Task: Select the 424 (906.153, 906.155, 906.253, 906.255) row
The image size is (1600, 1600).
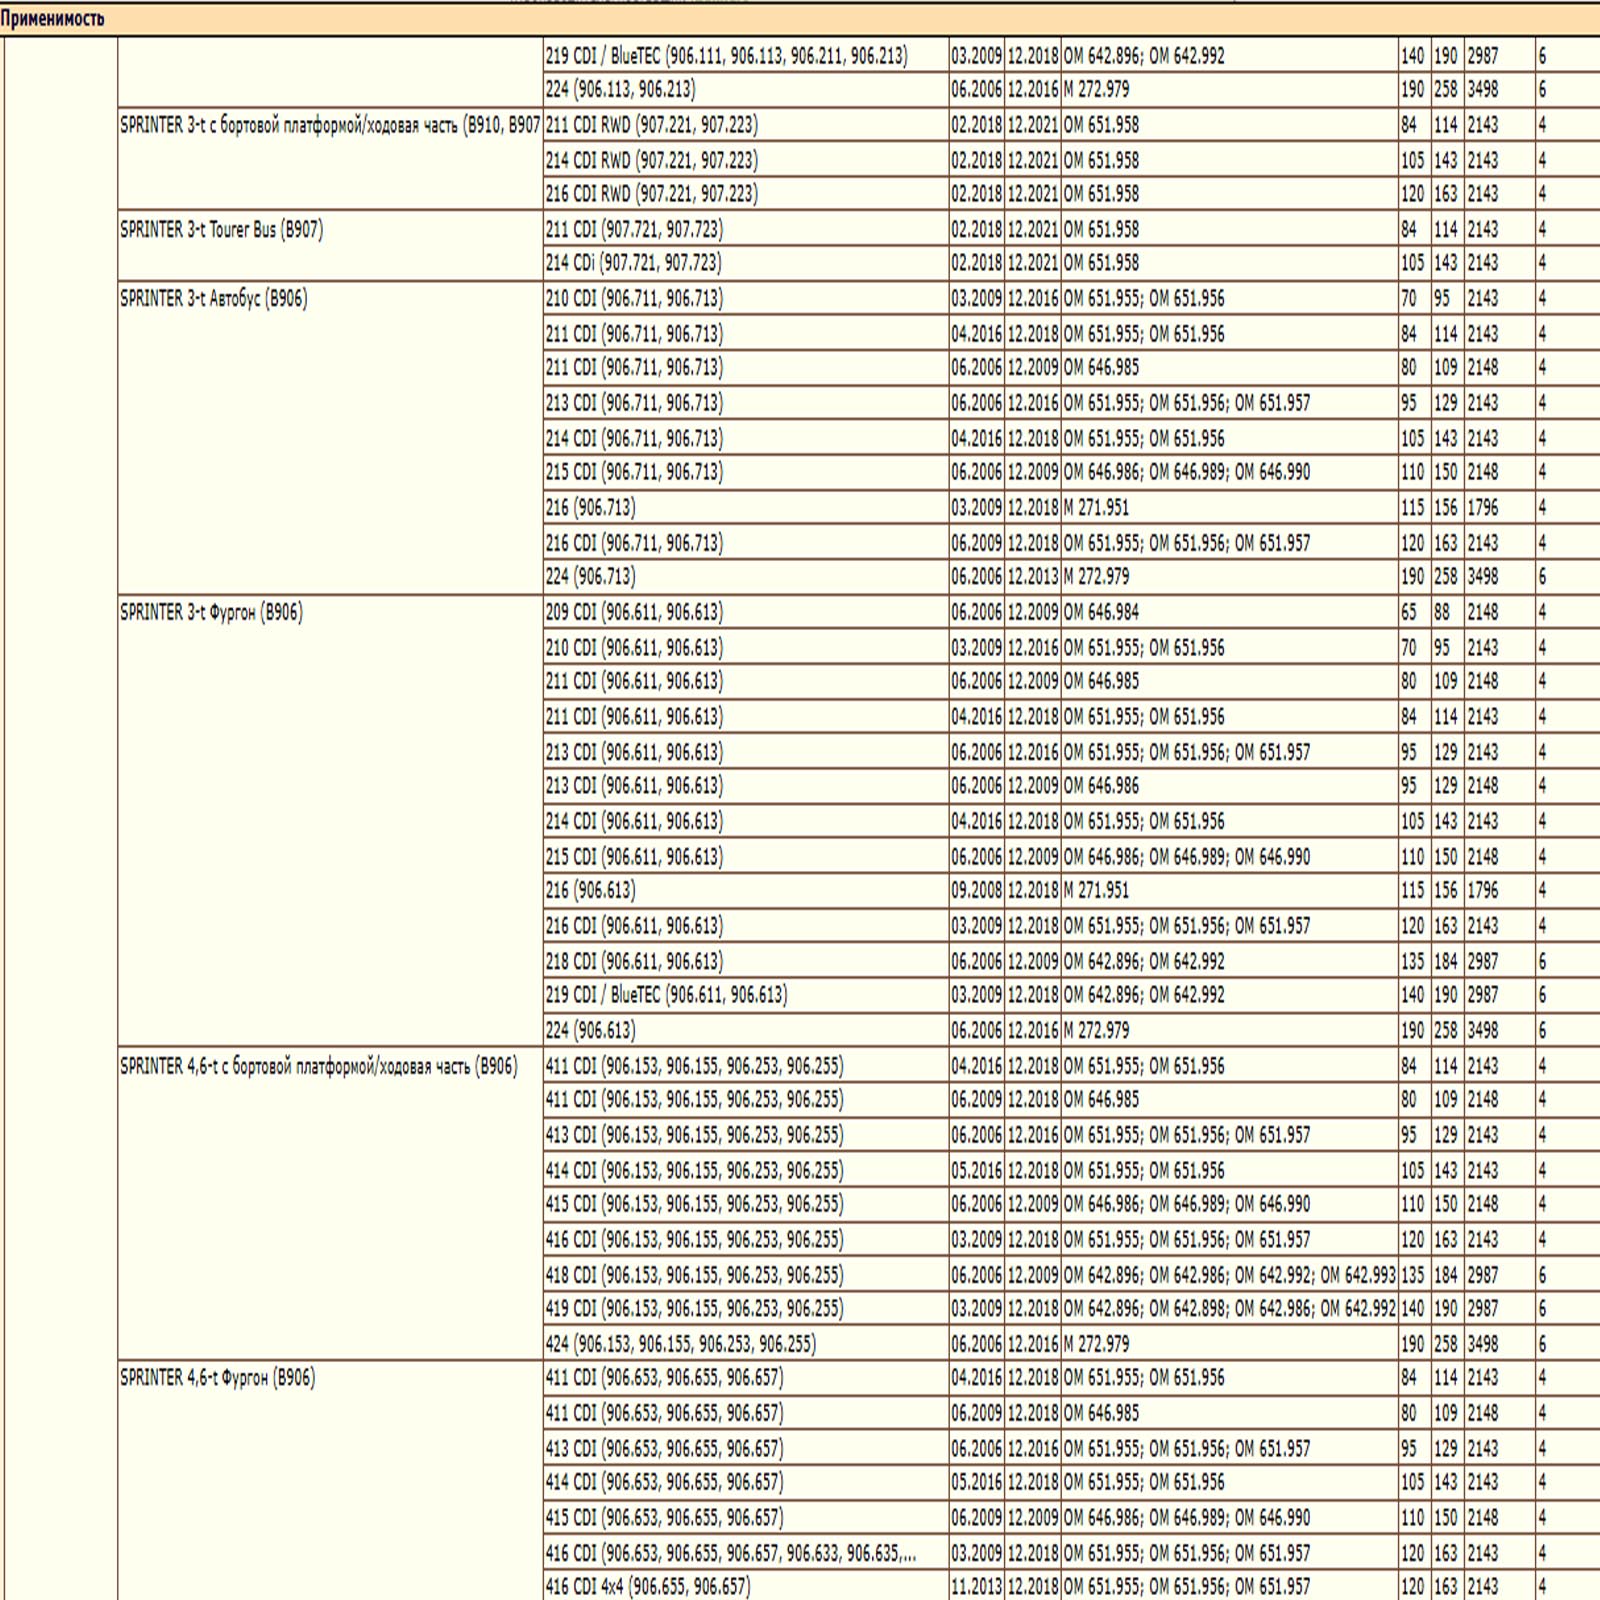Action: [680, 1344]
